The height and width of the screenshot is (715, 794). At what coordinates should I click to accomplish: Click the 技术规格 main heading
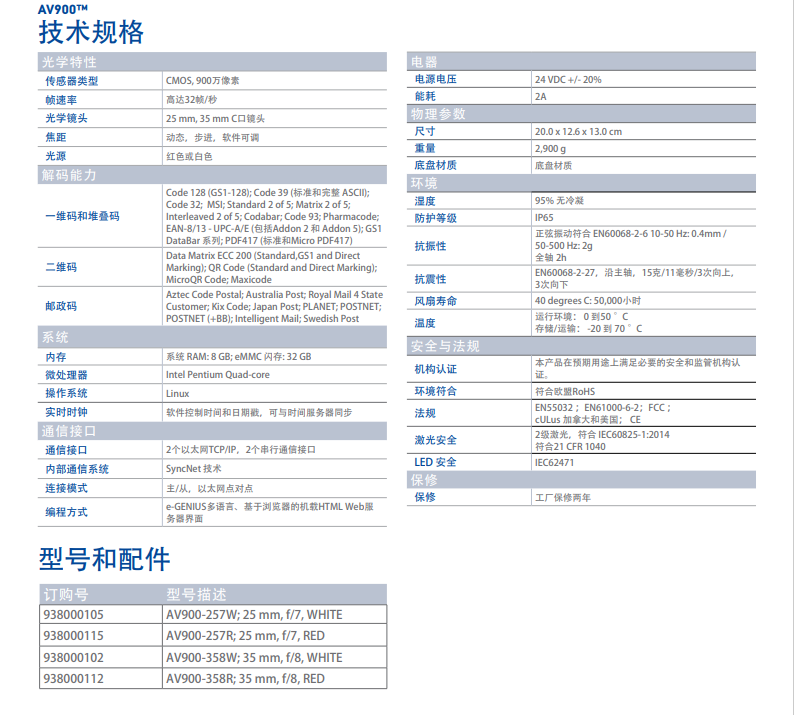tap(91, 32)
